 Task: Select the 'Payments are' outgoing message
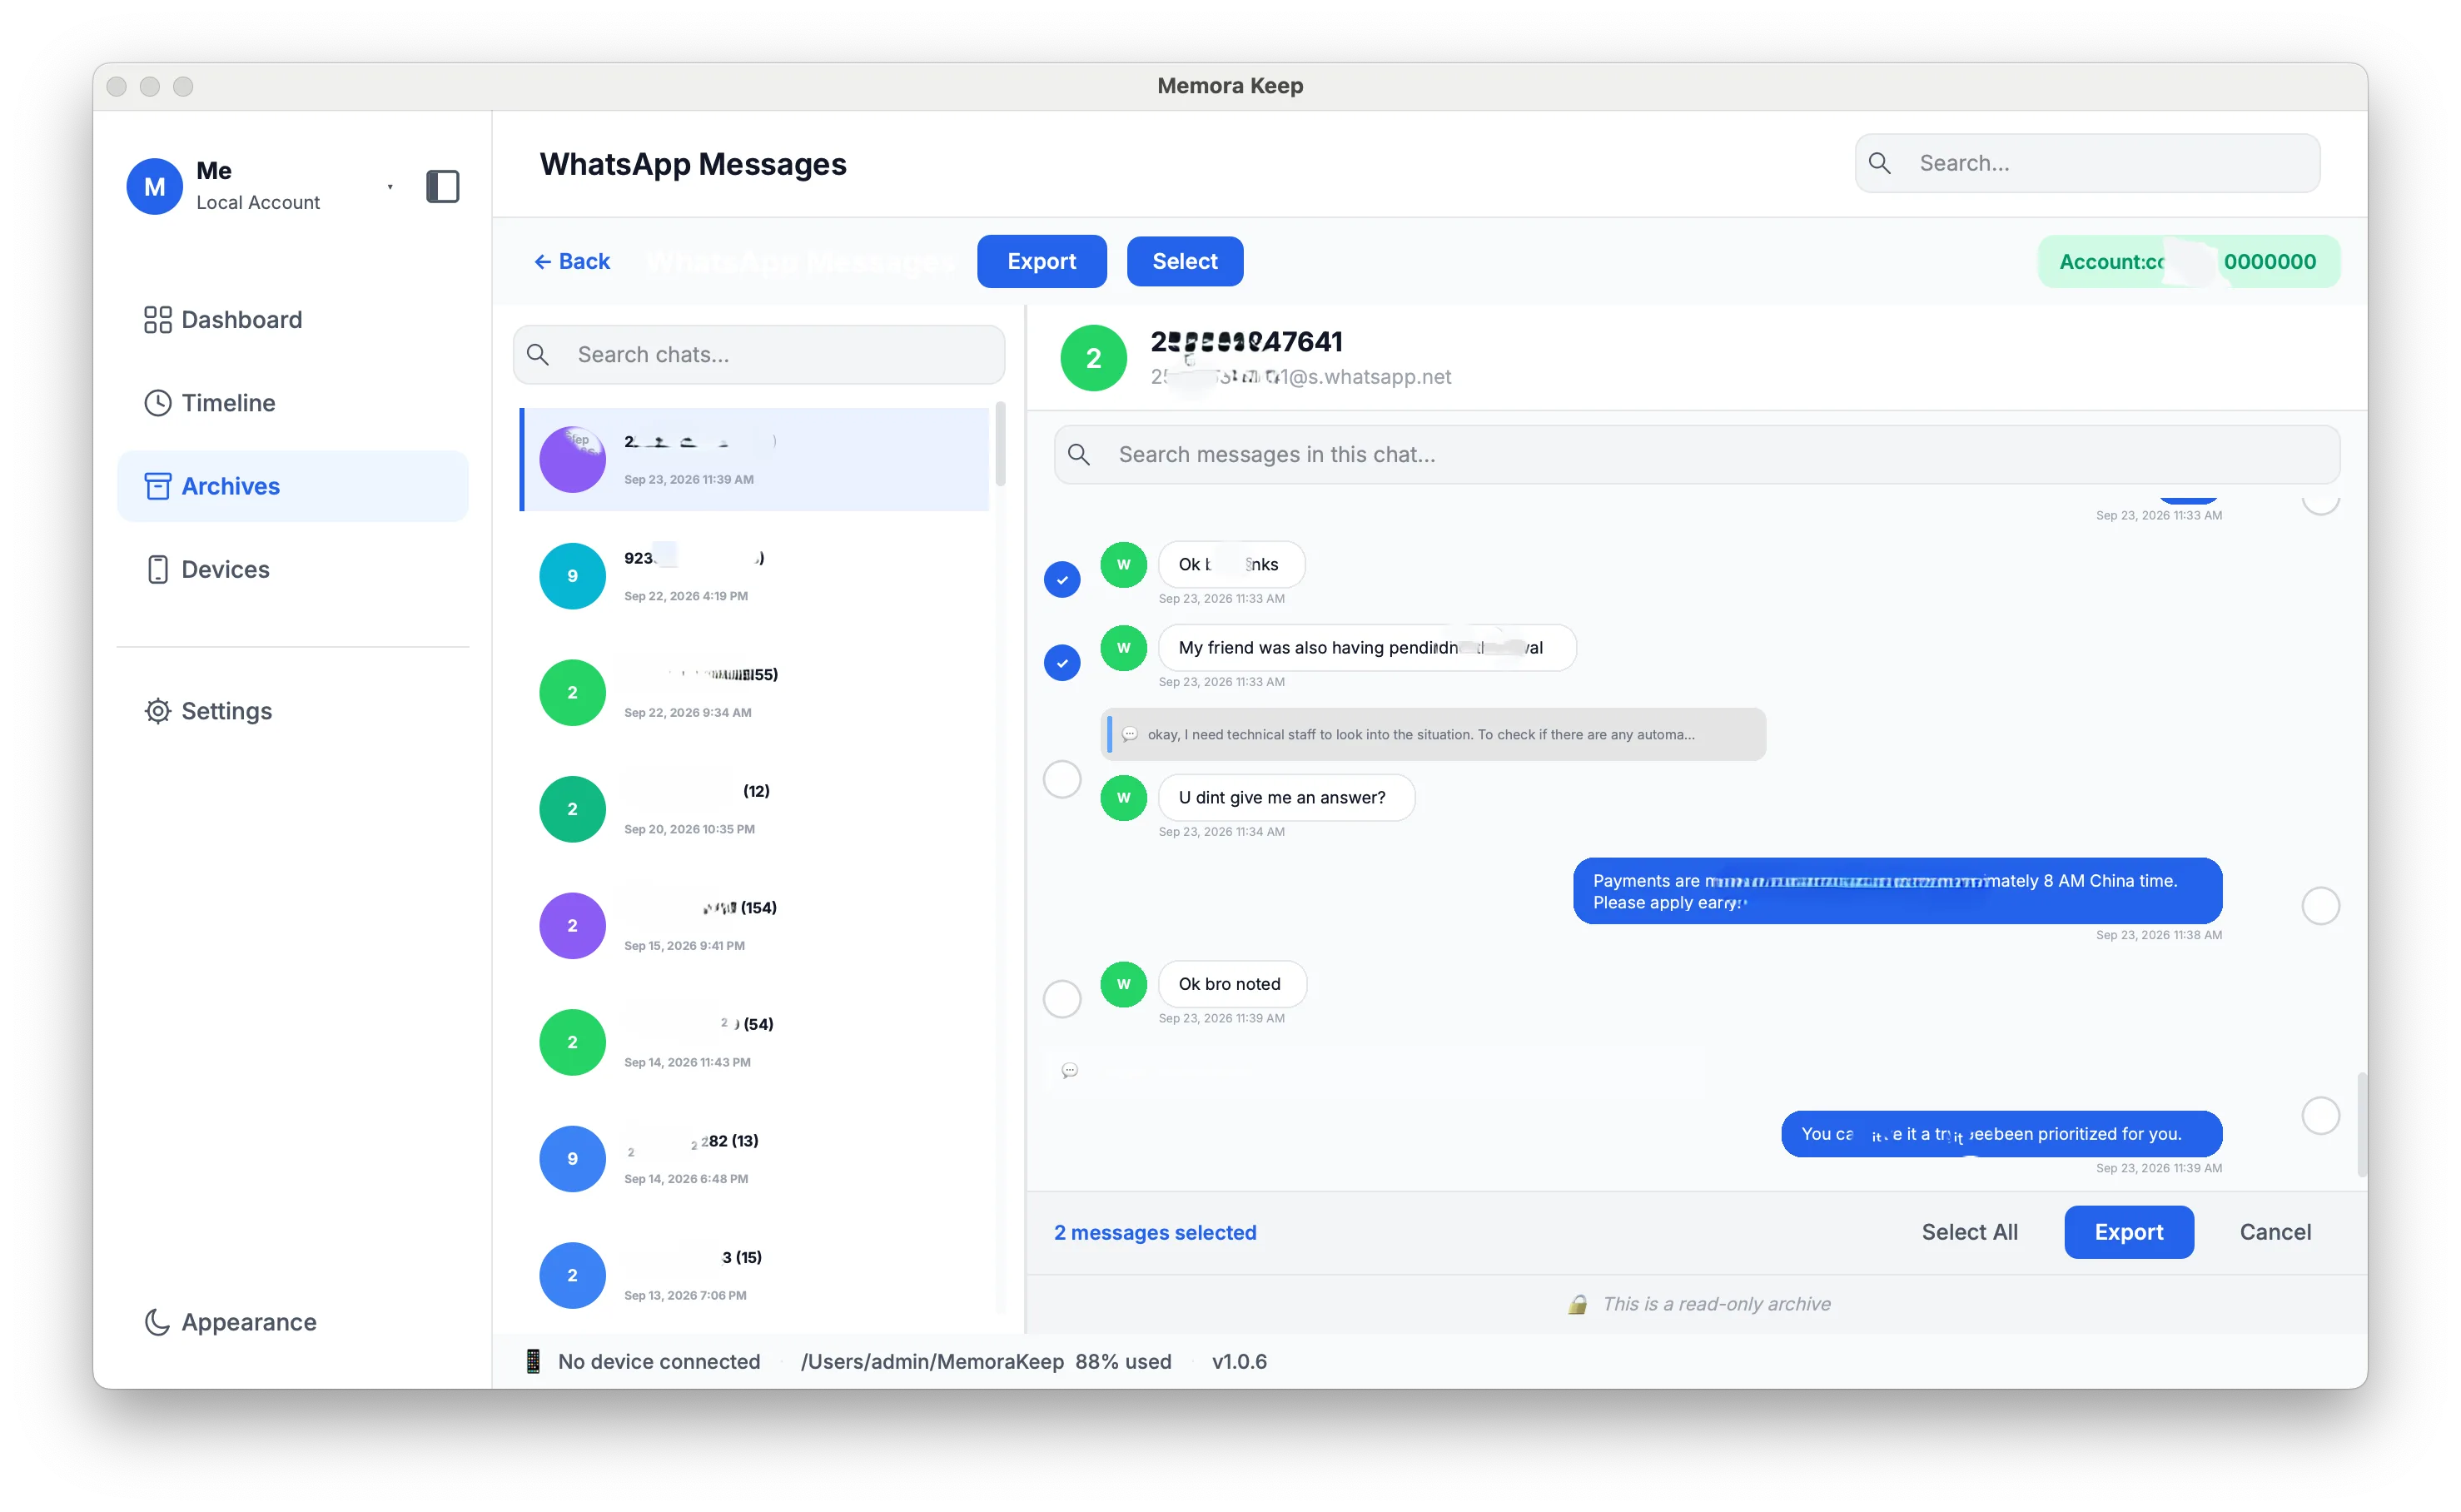(x=2320, y=906)
